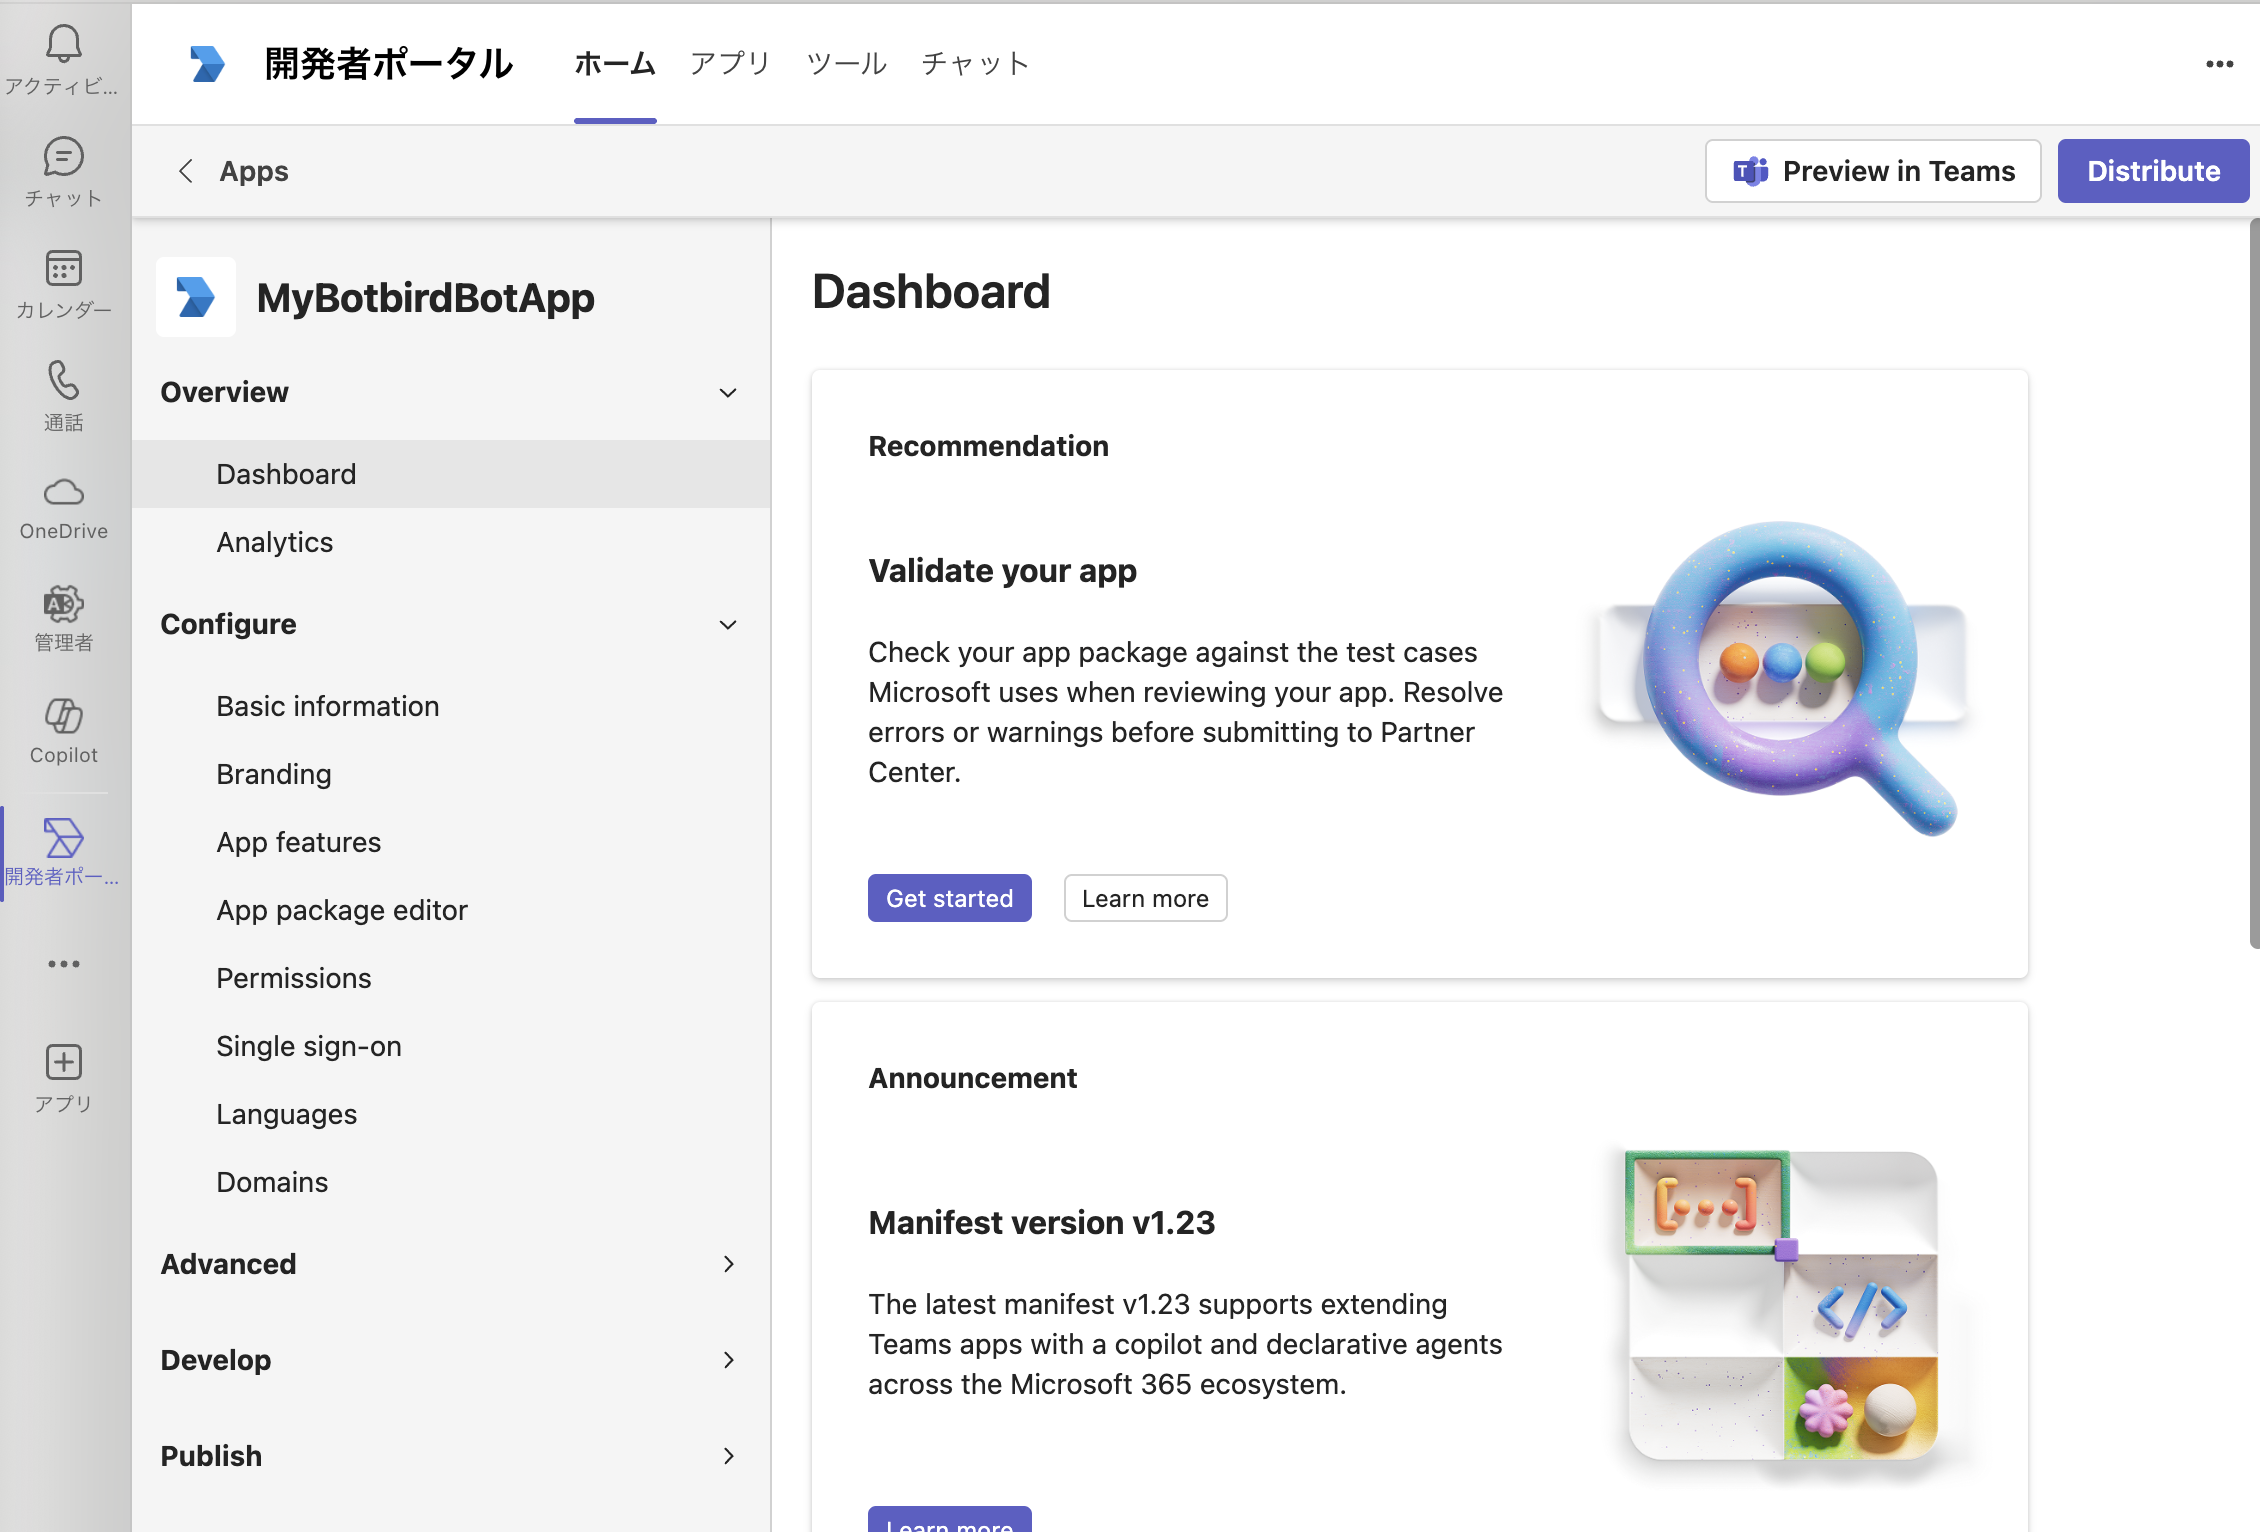Open the OneDrive cloud icon
The image size is (2260, 1532).
63,492
